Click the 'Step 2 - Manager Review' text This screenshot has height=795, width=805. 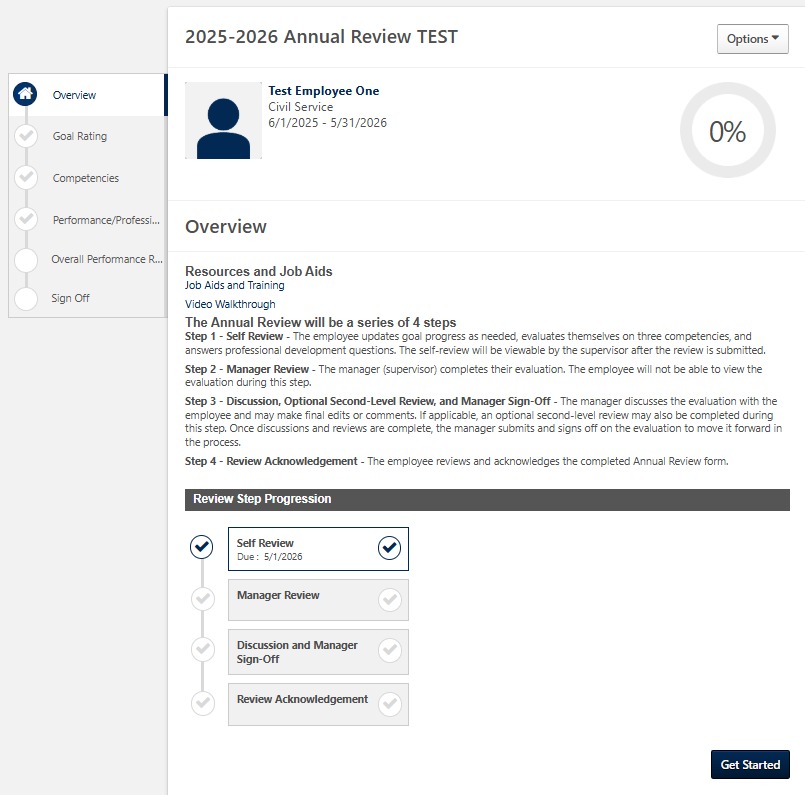click(247, 369)
